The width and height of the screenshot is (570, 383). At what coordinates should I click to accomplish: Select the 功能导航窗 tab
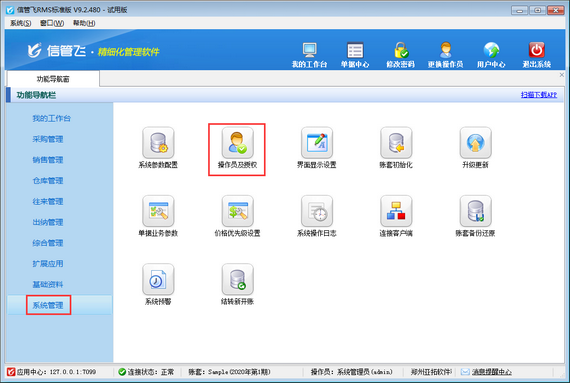click(53, 79)
